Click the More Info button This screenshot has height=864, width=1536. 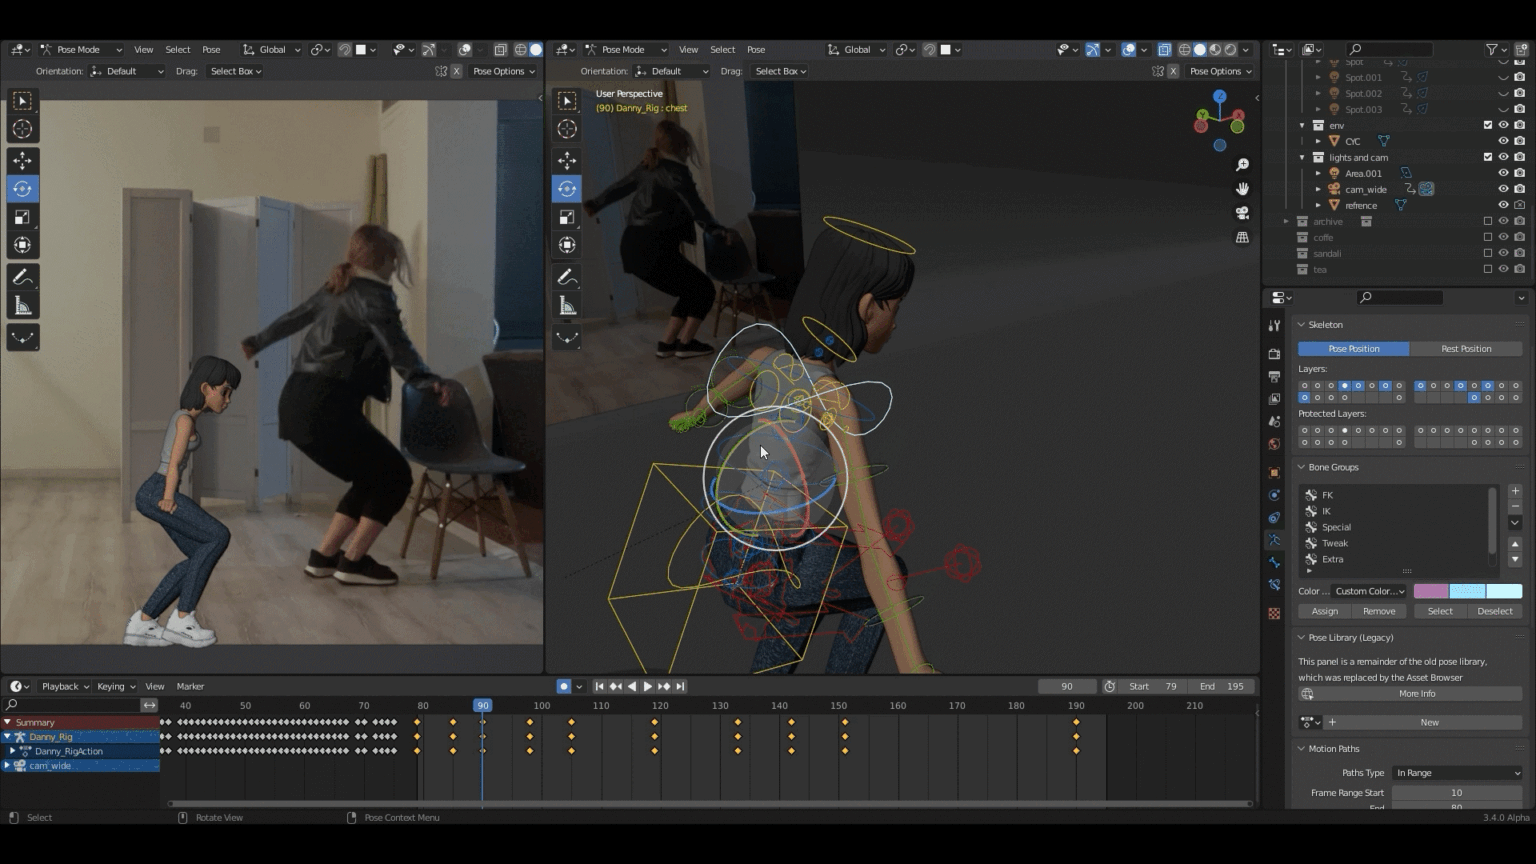1417,694
